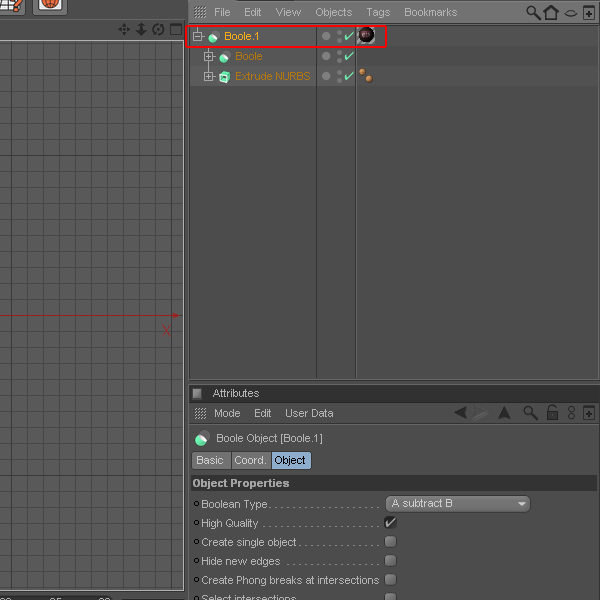Toggle Boole.1 visibility dots

339,36
